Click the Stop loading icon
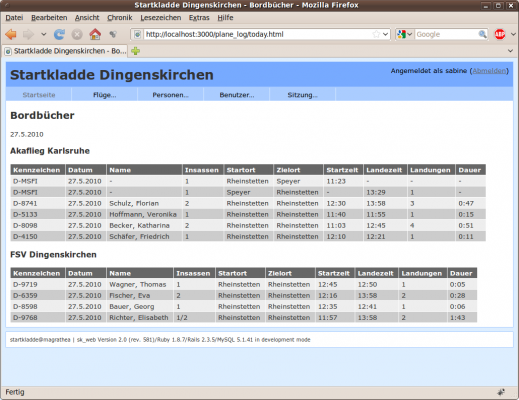519x400 pixels. 77,34
